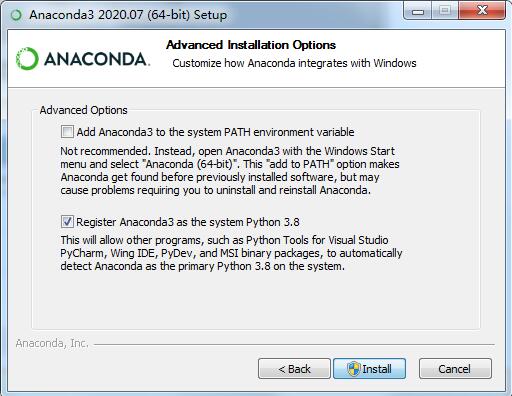Click the greyed-out maximize window button
This screenshot has height=396, width=512.
[x=445, y=11]
